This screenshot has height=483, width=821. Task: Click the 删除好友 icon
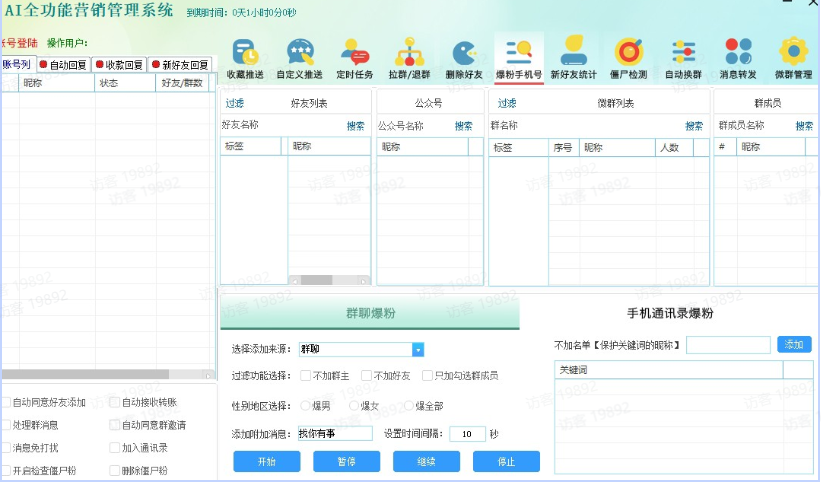pos(464,58)
